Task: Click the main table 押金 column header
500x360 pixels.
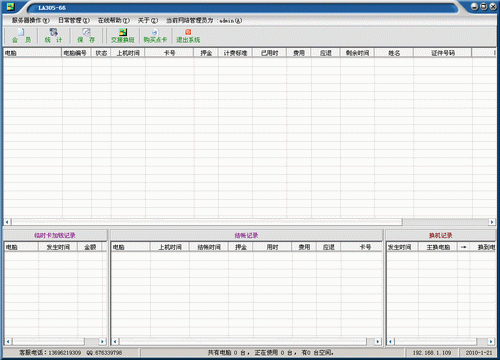Action: 206,53
